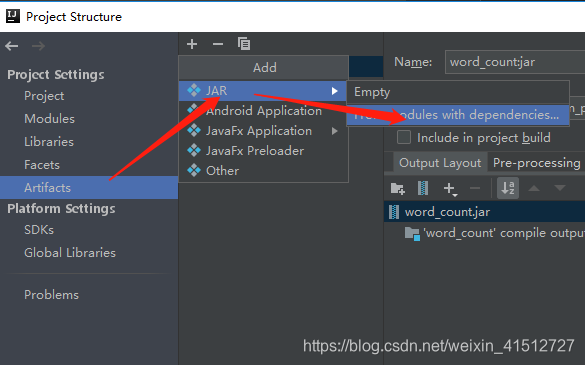Viewport: 585px width, 365px height.
Task: Open Project under Project Settings
Action: click(44, 96)
